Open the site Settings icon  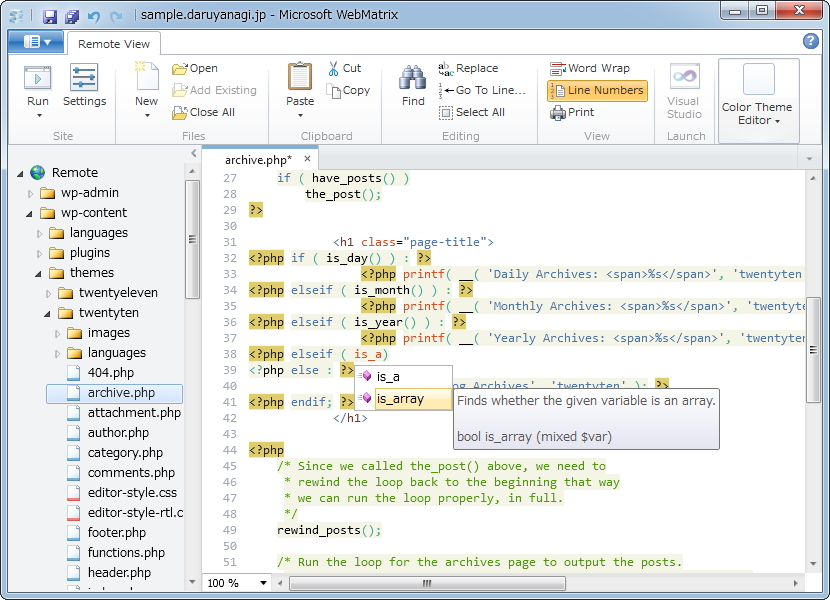click(84, 78)
